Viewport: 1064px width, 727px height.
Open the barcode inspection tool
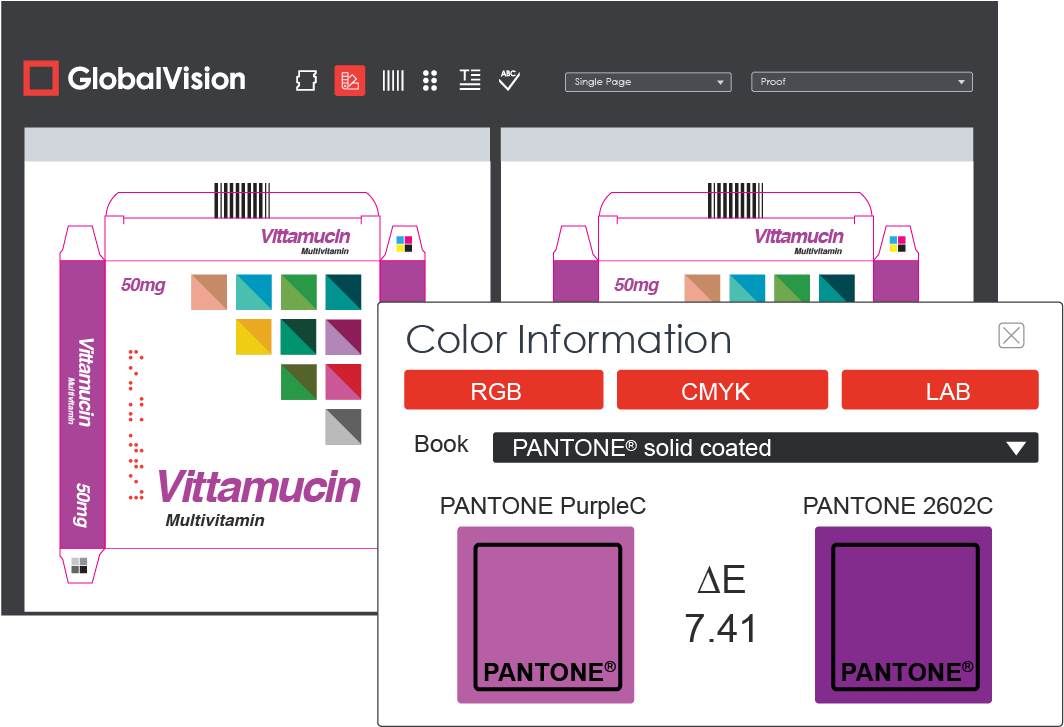[x=393, y=81]
